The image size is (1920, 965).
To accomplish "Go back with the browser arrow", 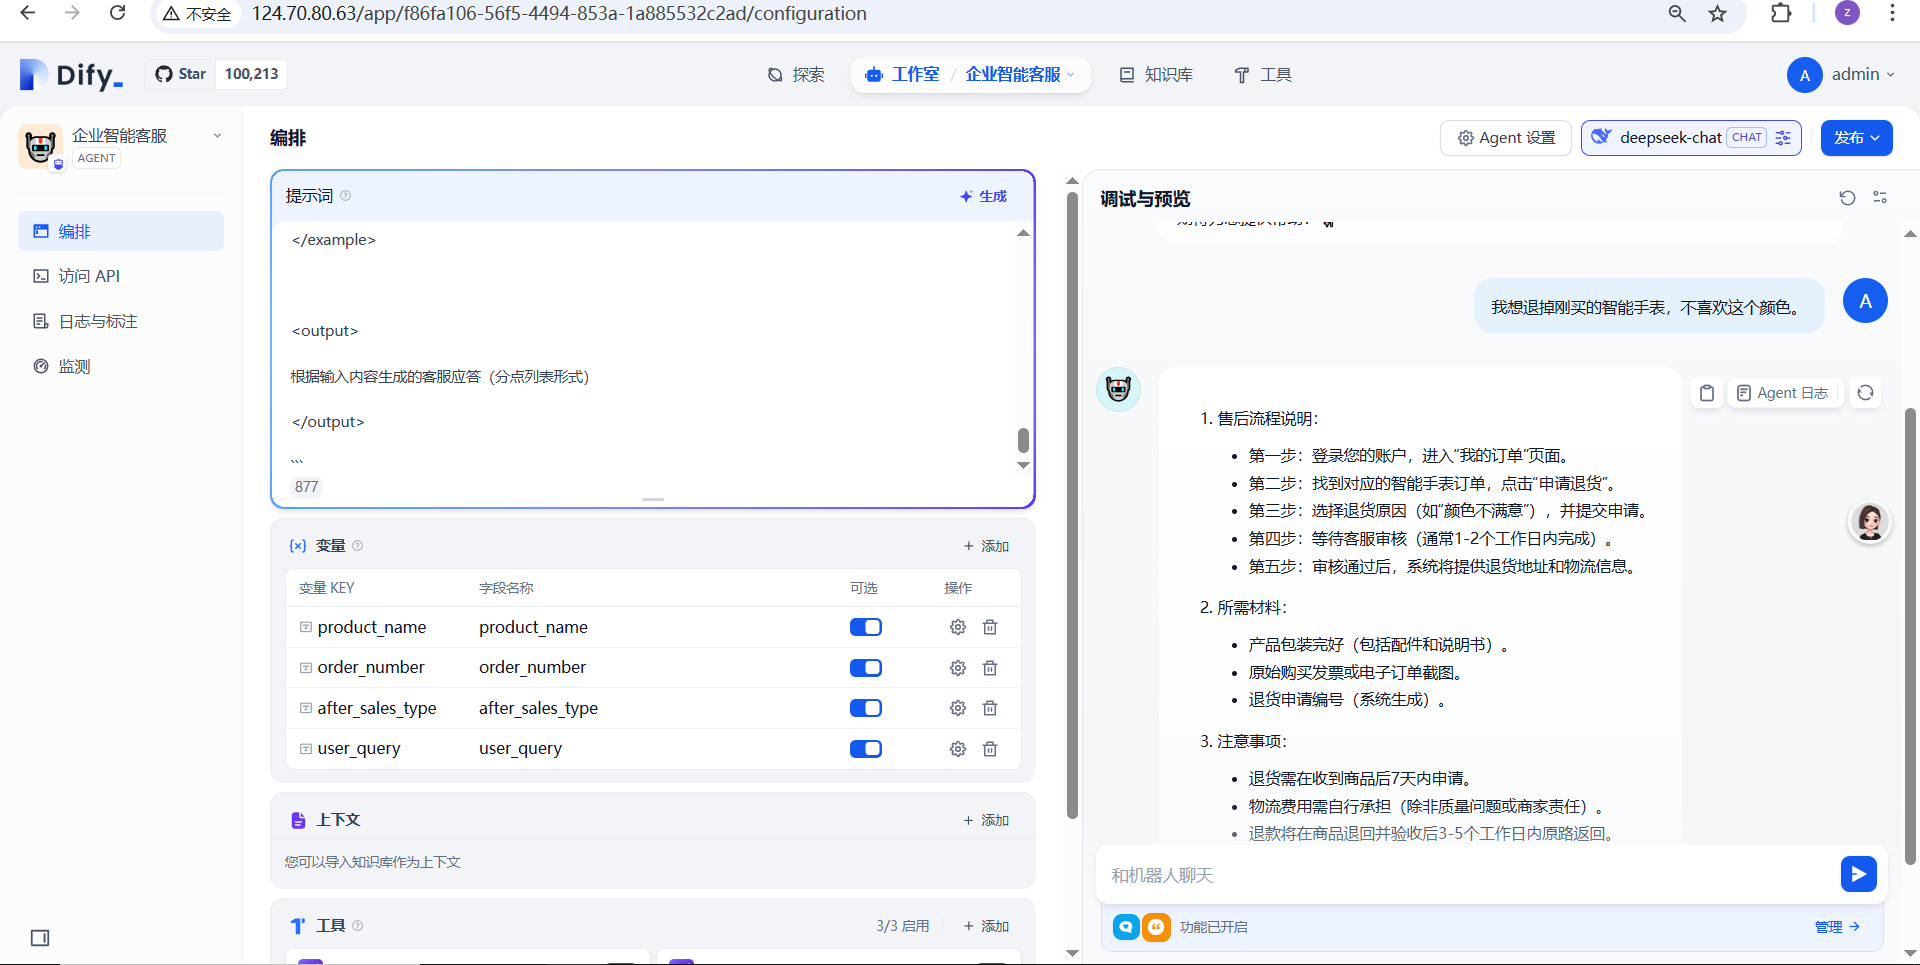I will click(x=27, y=13).
